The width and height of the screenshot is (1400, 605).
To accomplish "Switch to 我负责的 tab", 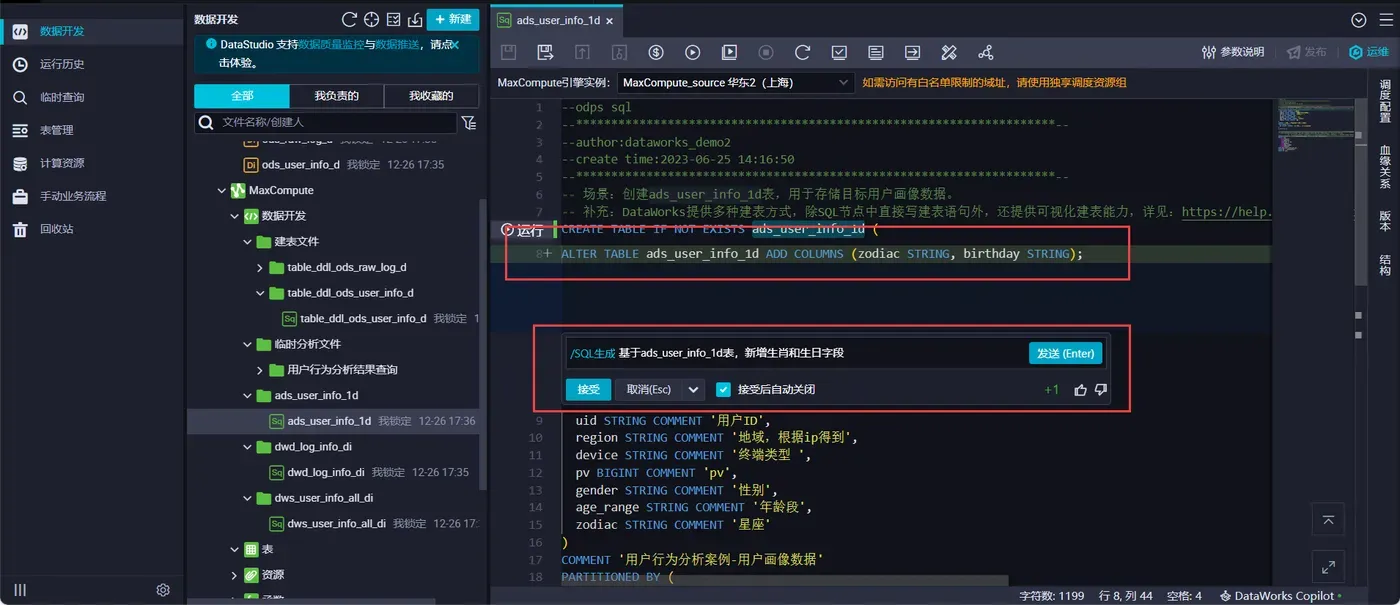I will pyautogui.click(x=336, y=96).
